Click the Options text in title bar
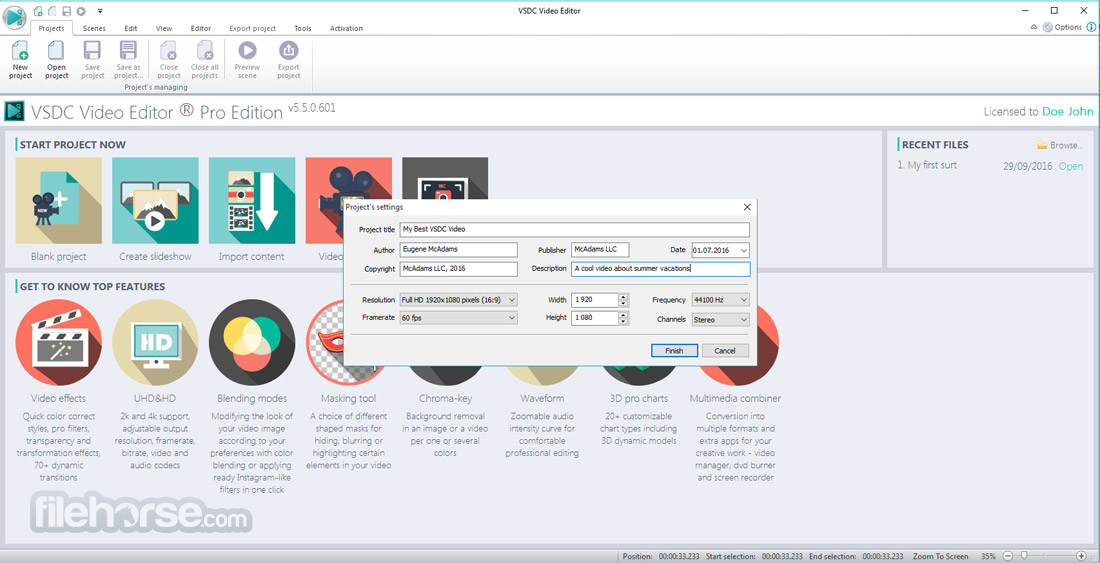The image size is (1100, 563). (1068, 27)
